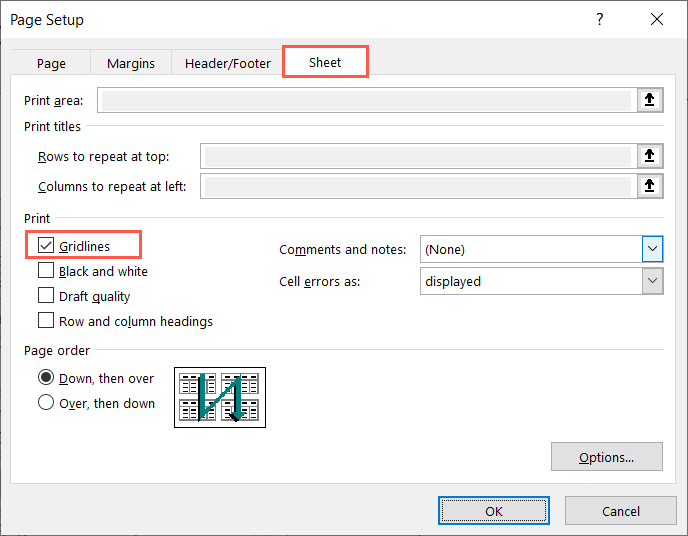Click the Options... button

pyautogui.click(x=607, y=457)
